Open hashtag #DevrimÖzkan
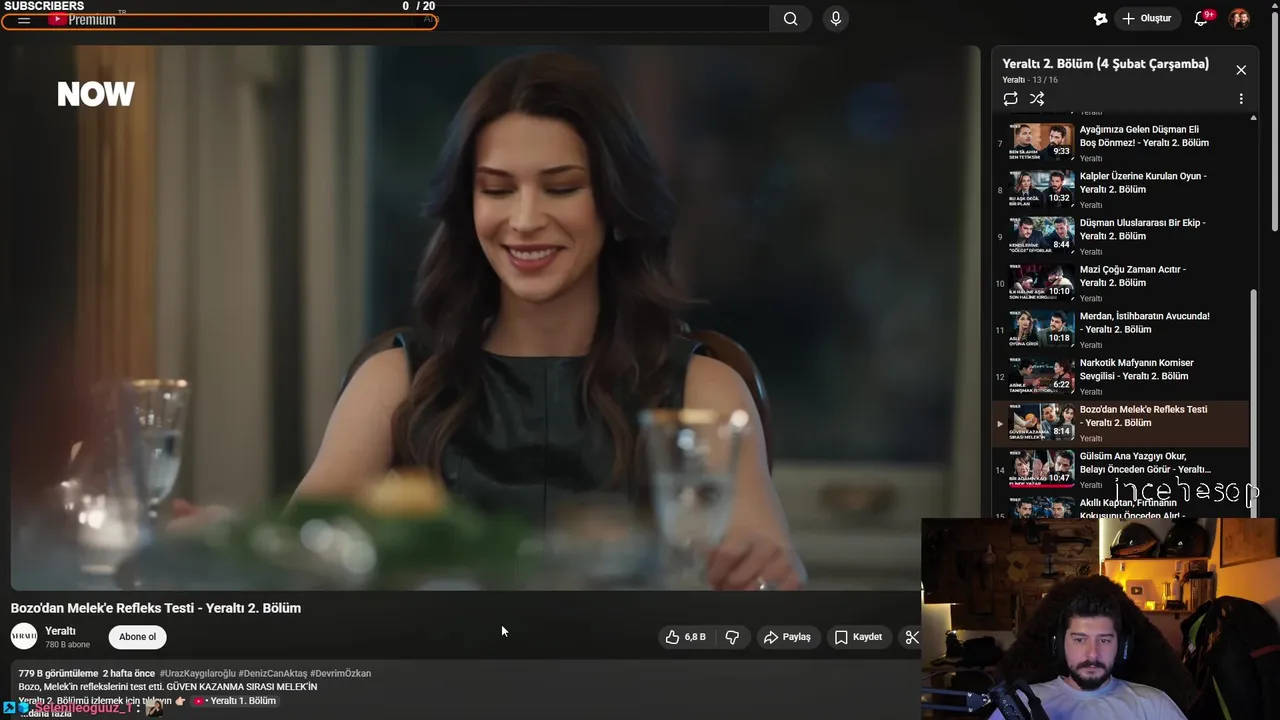This screenshot has width=1280, height=720. point(340,673)
